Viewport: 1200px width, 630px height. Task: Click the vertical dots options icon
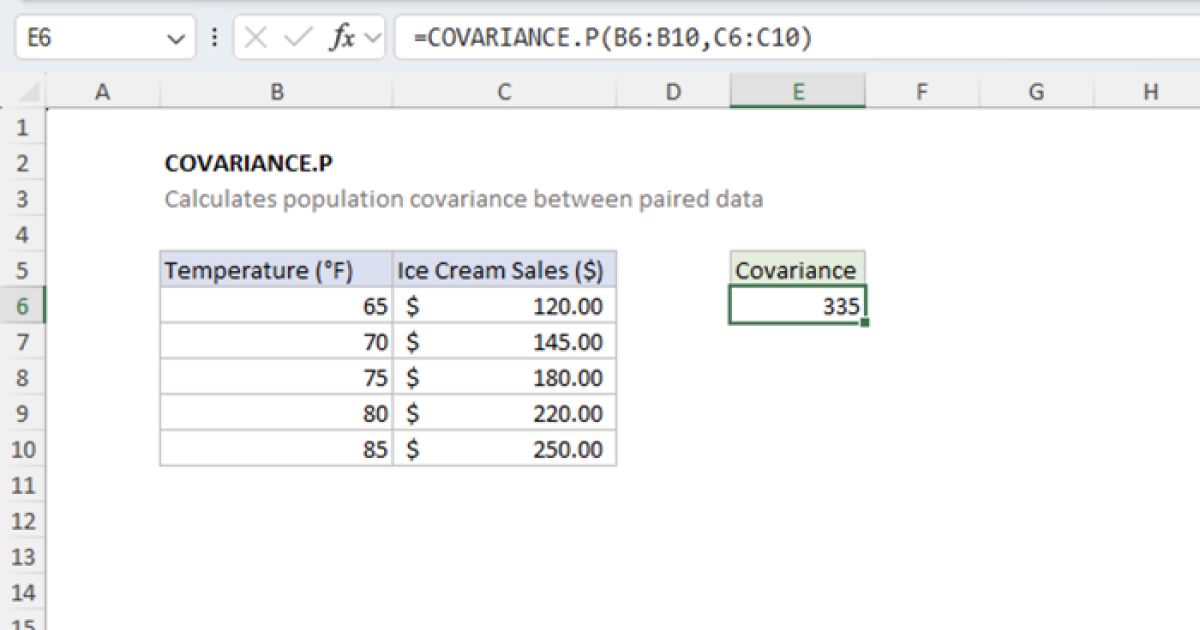(214, 38)
